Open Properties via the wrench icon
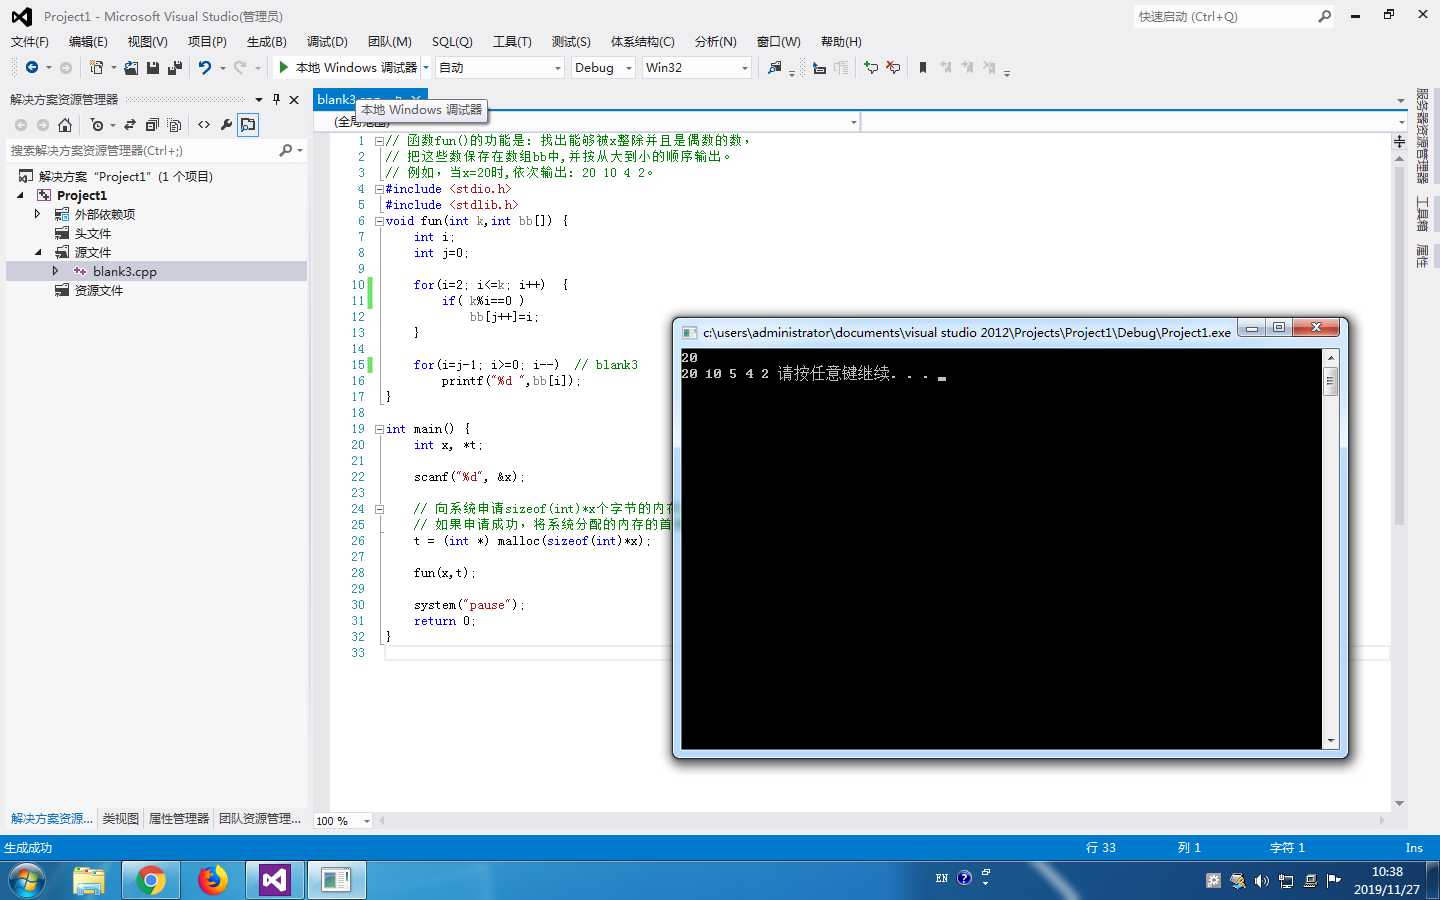The width and height of the screenshot is (1440, 900). coord(226,125)
